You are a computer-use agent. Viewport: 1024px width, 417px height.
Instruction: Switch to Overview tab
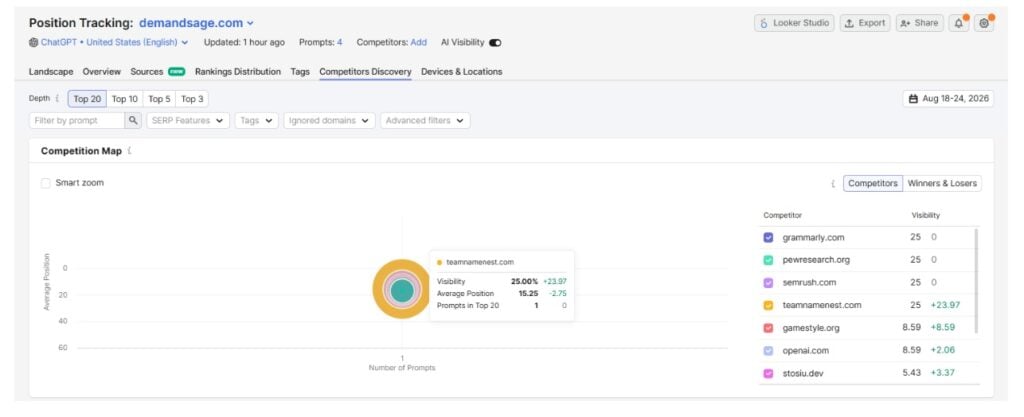[102, 72]
